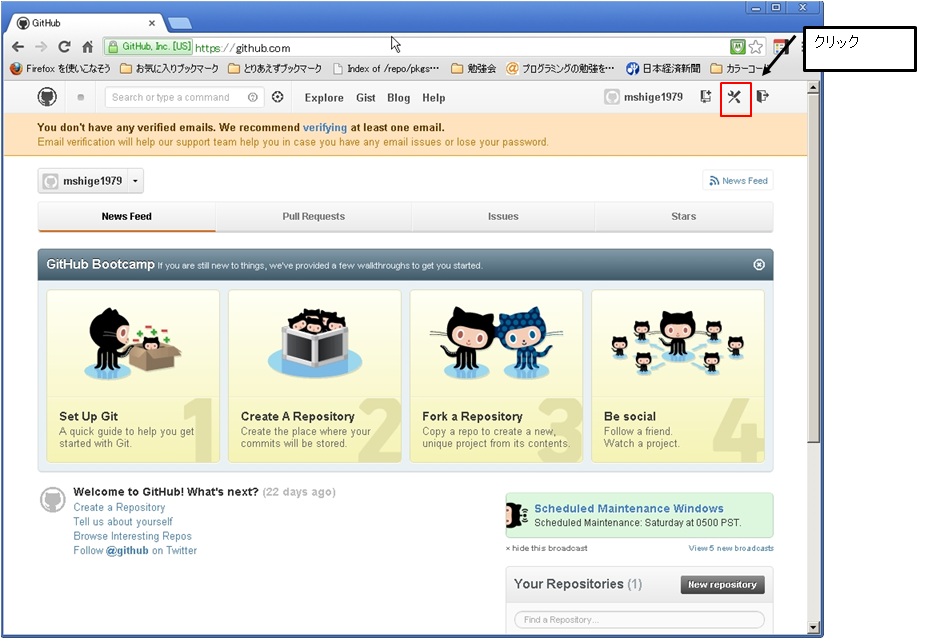Open the Create a Repository link
The image size is (925, 641).
point(119,507)
